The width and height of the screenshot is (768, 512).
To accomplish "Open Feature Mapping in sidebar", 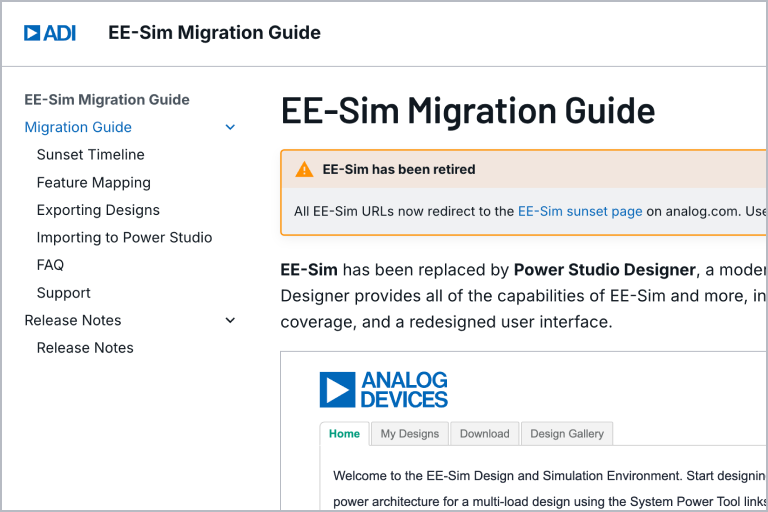I will [94, 182].
